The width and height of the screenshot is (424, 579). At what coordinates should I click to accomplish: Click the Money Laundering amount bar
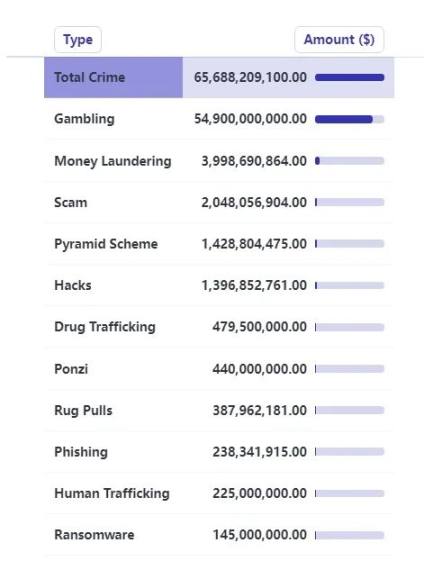[x=349, y=161]
